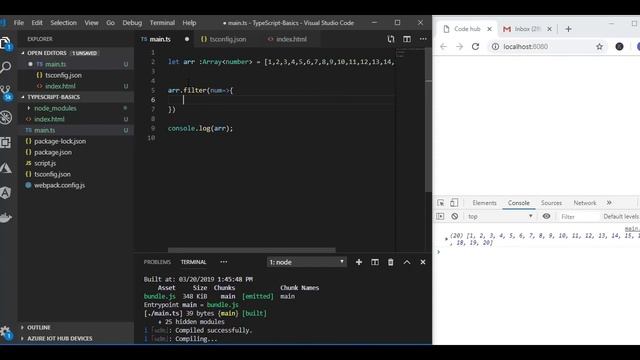The height and width of the screenshot is (360, 640).
Task: Open the panel overflow ellipsis next to Terminal
Action: tap(224, 262)
